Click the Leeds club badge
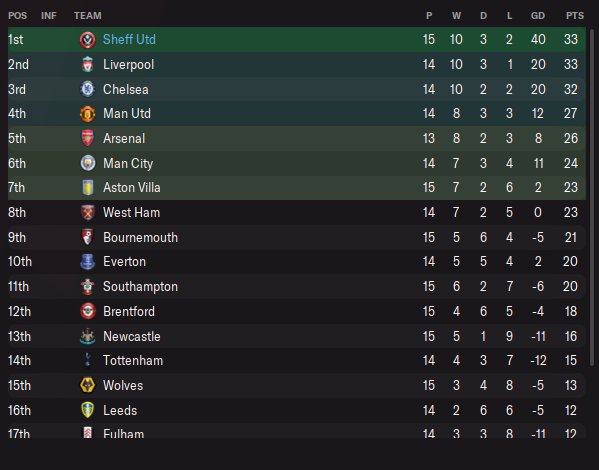The image size is (599, 470). 87,410
